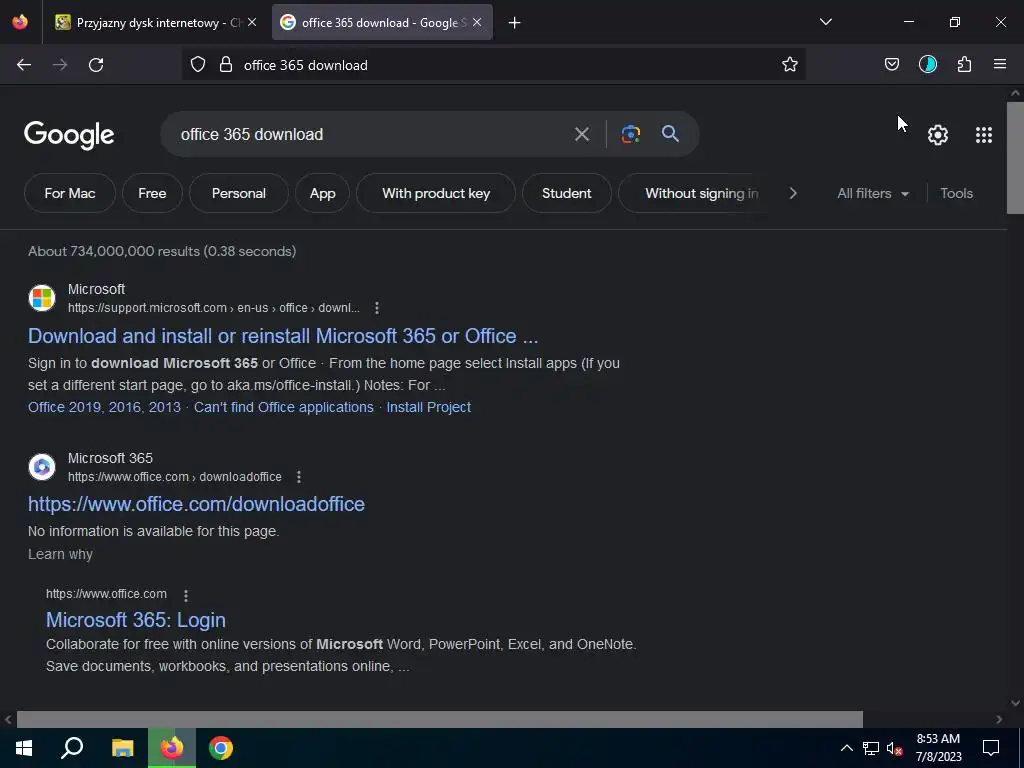The image size is (1024, 768).
Task: Open www.office.com/downloadoffice result link
Action: tap(196, 504)
